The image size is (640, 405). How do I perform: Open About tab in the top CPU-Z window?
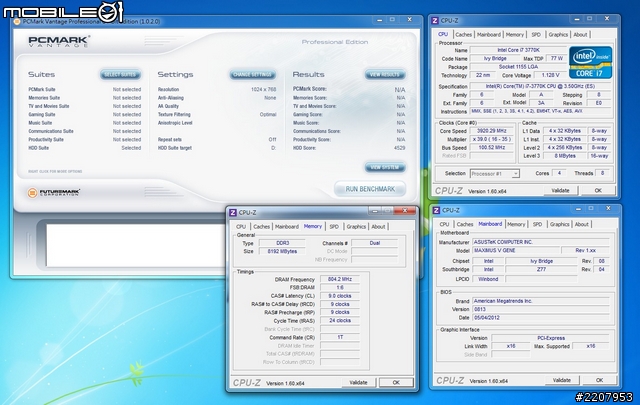(580, 35)
